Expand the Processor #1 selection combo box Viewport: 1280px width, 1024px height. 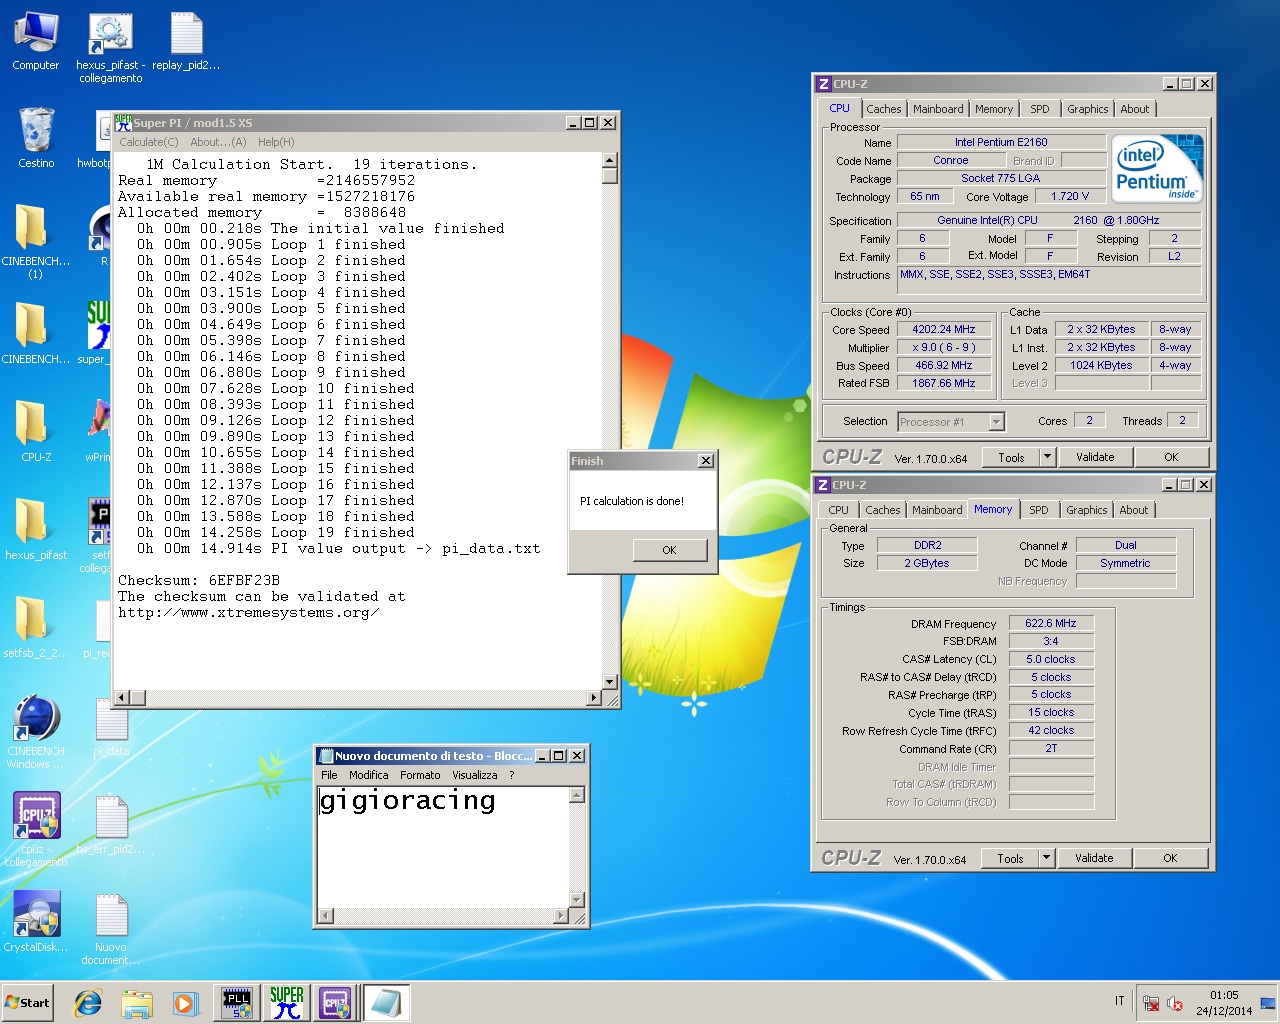point(951,422)
